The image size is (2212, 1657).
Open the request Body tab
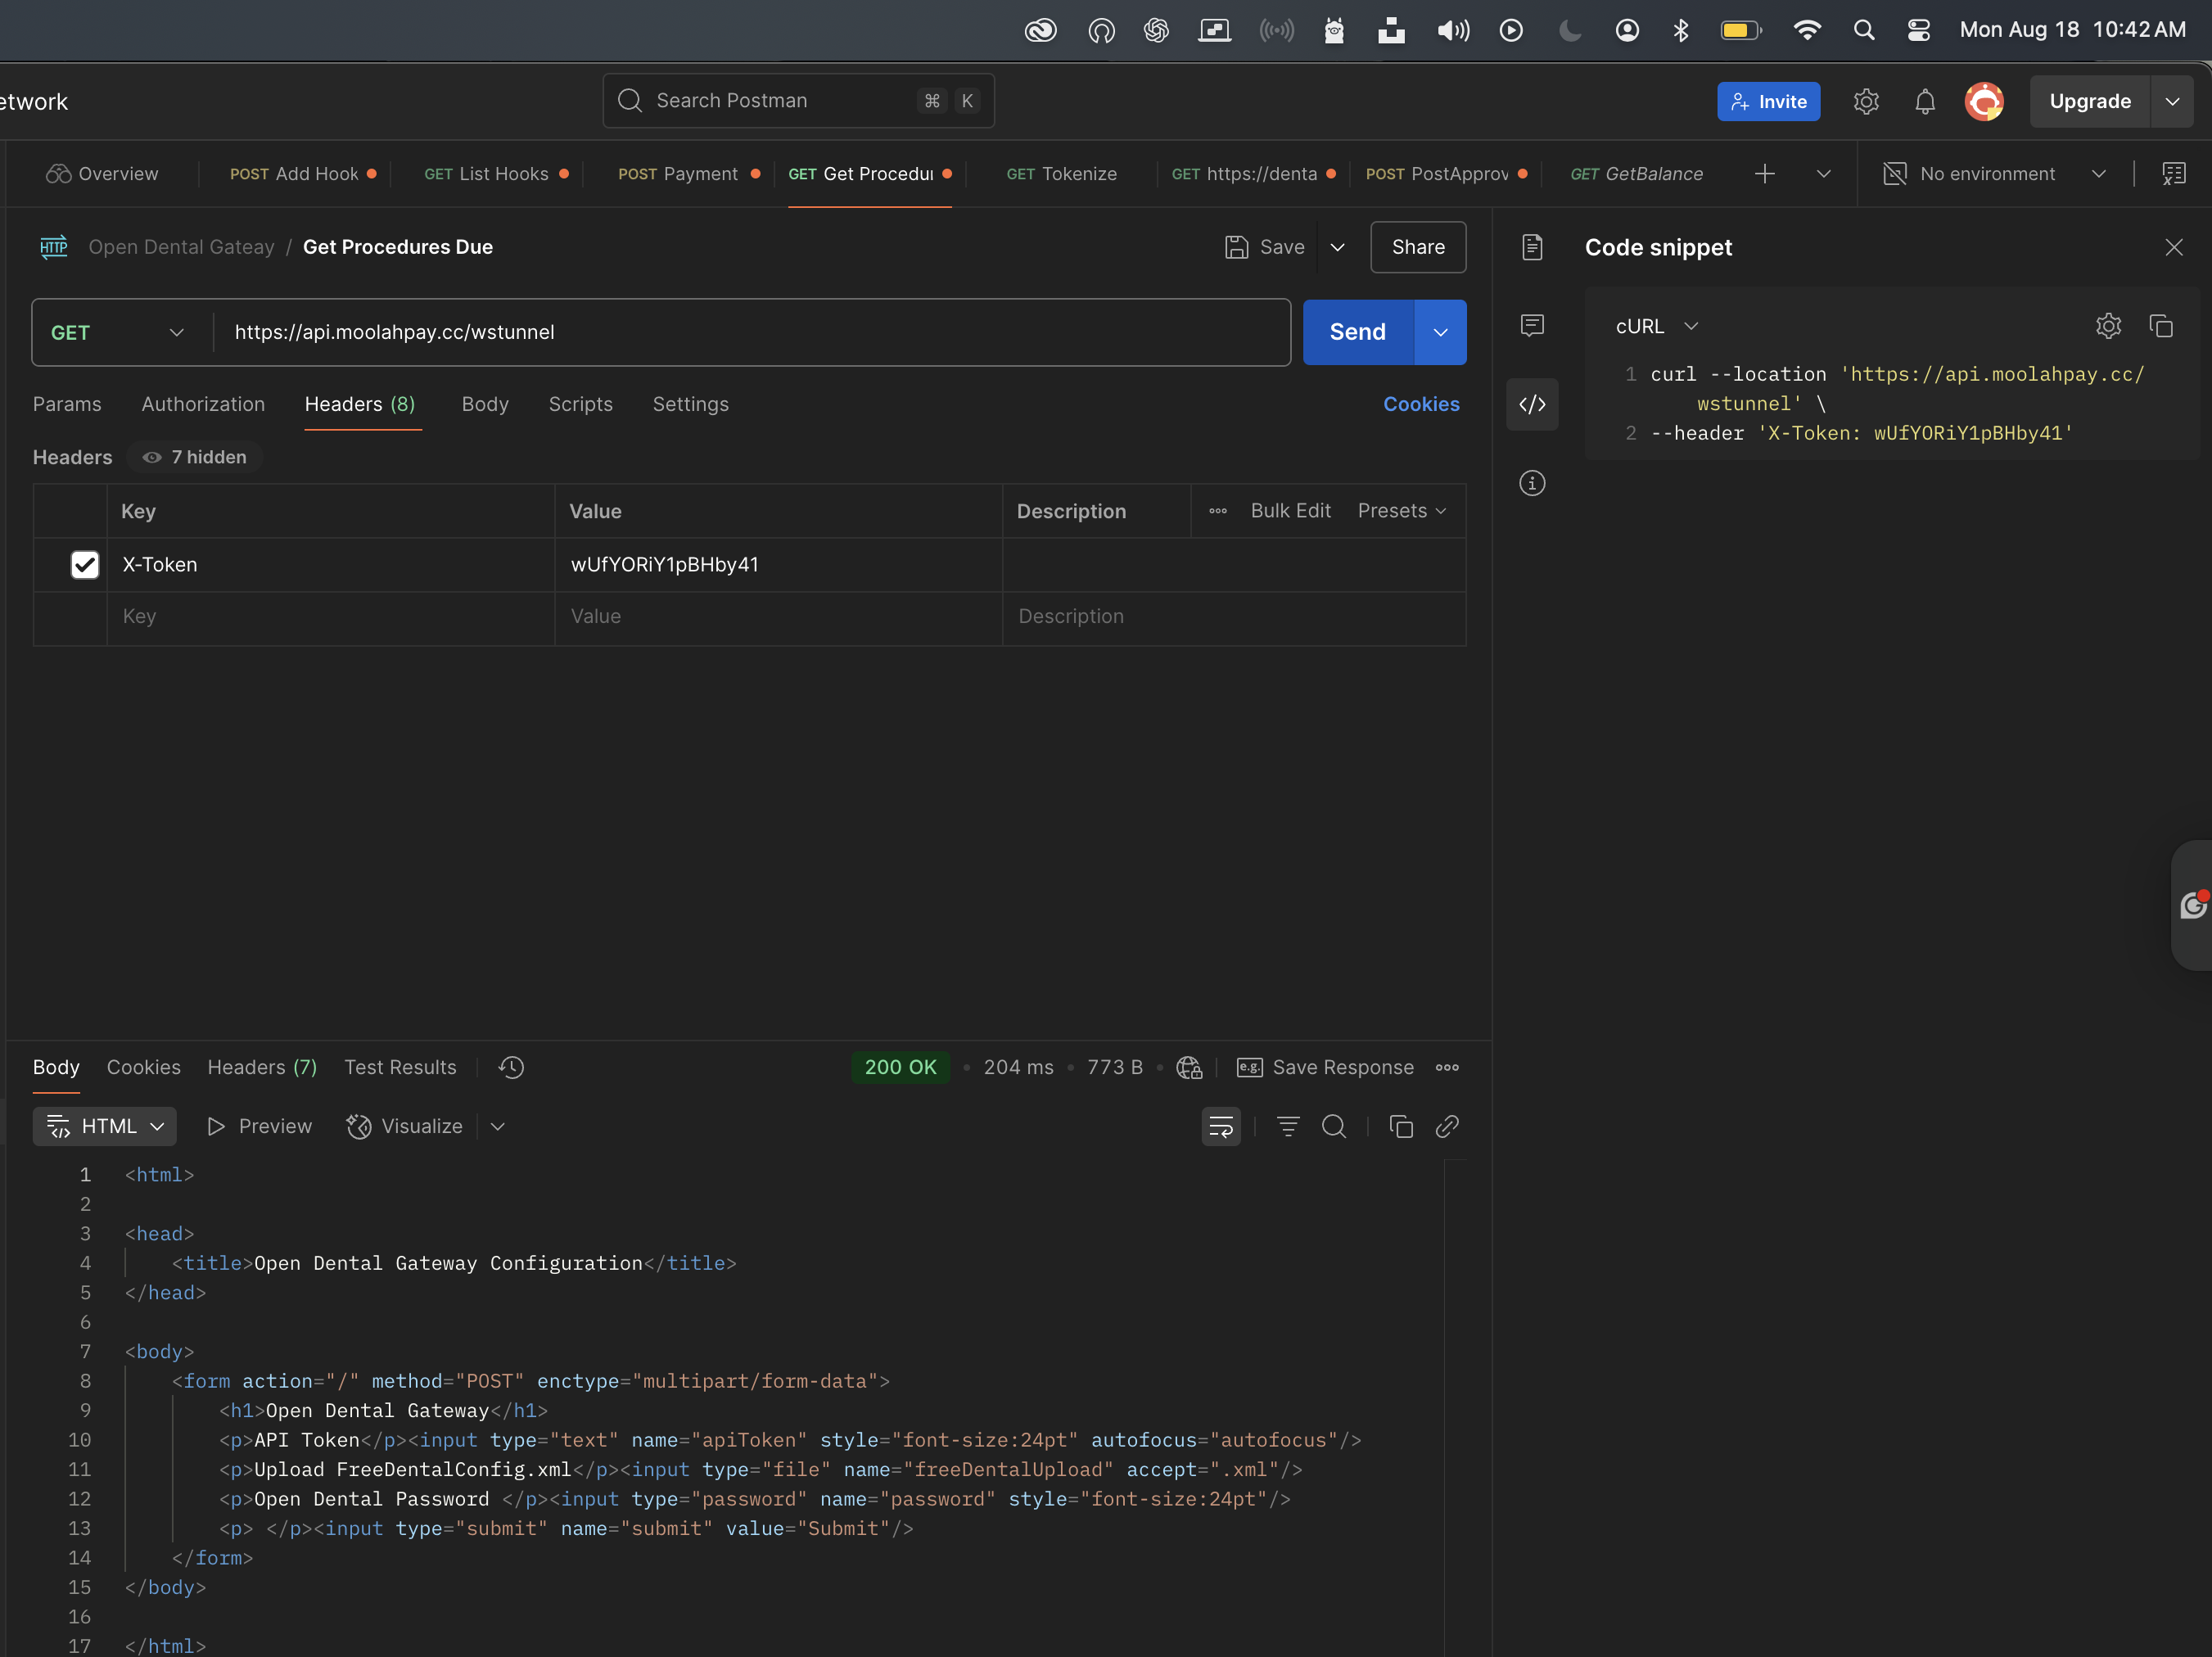click(x=485, y=404)
